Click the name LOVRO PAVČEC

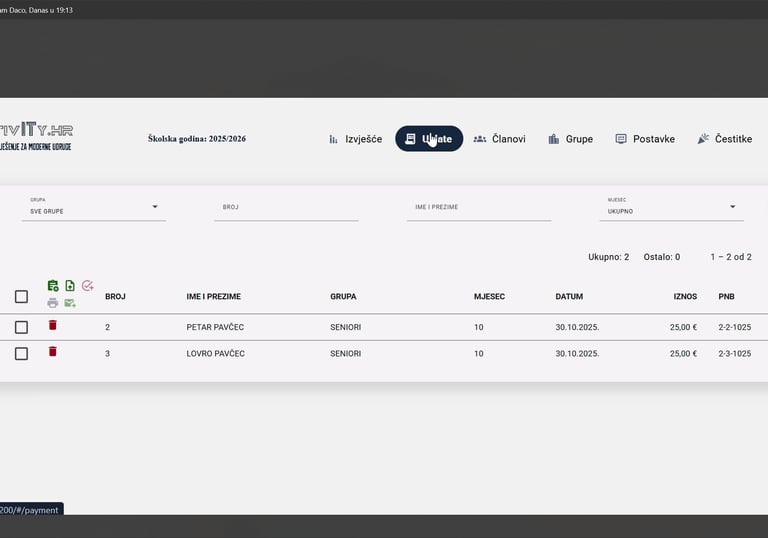(x=216, y=354)
